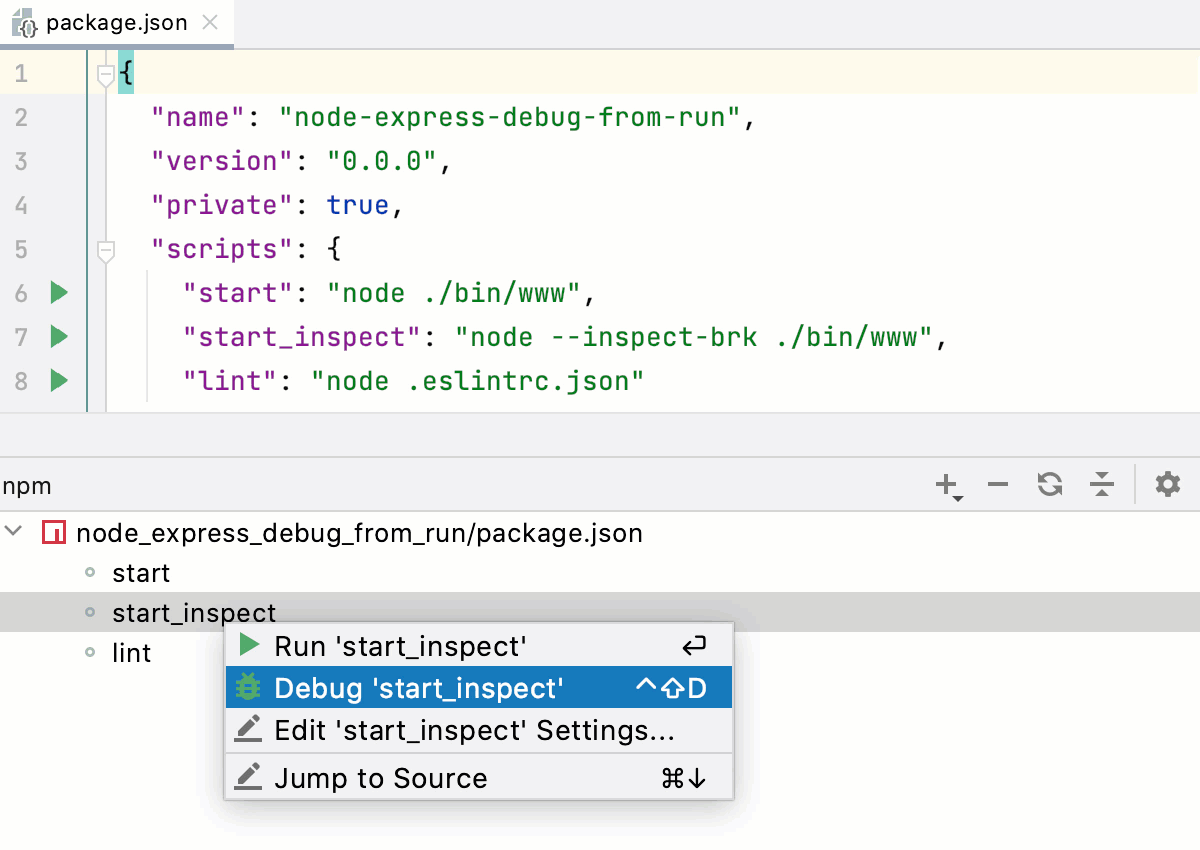Image resolution: width=1200 pixels, height=850 pixels.
Task: Click the remove (minus) icon in npm toolbar
Action: pos(998,485)
